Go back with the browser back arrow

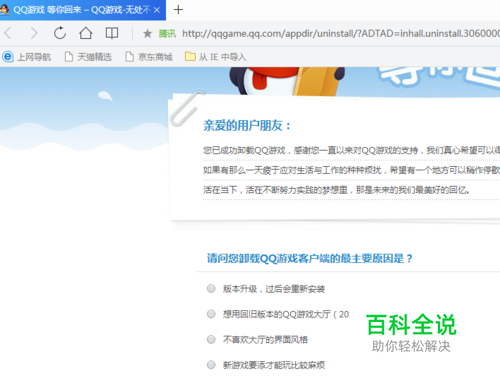(8, 33)
